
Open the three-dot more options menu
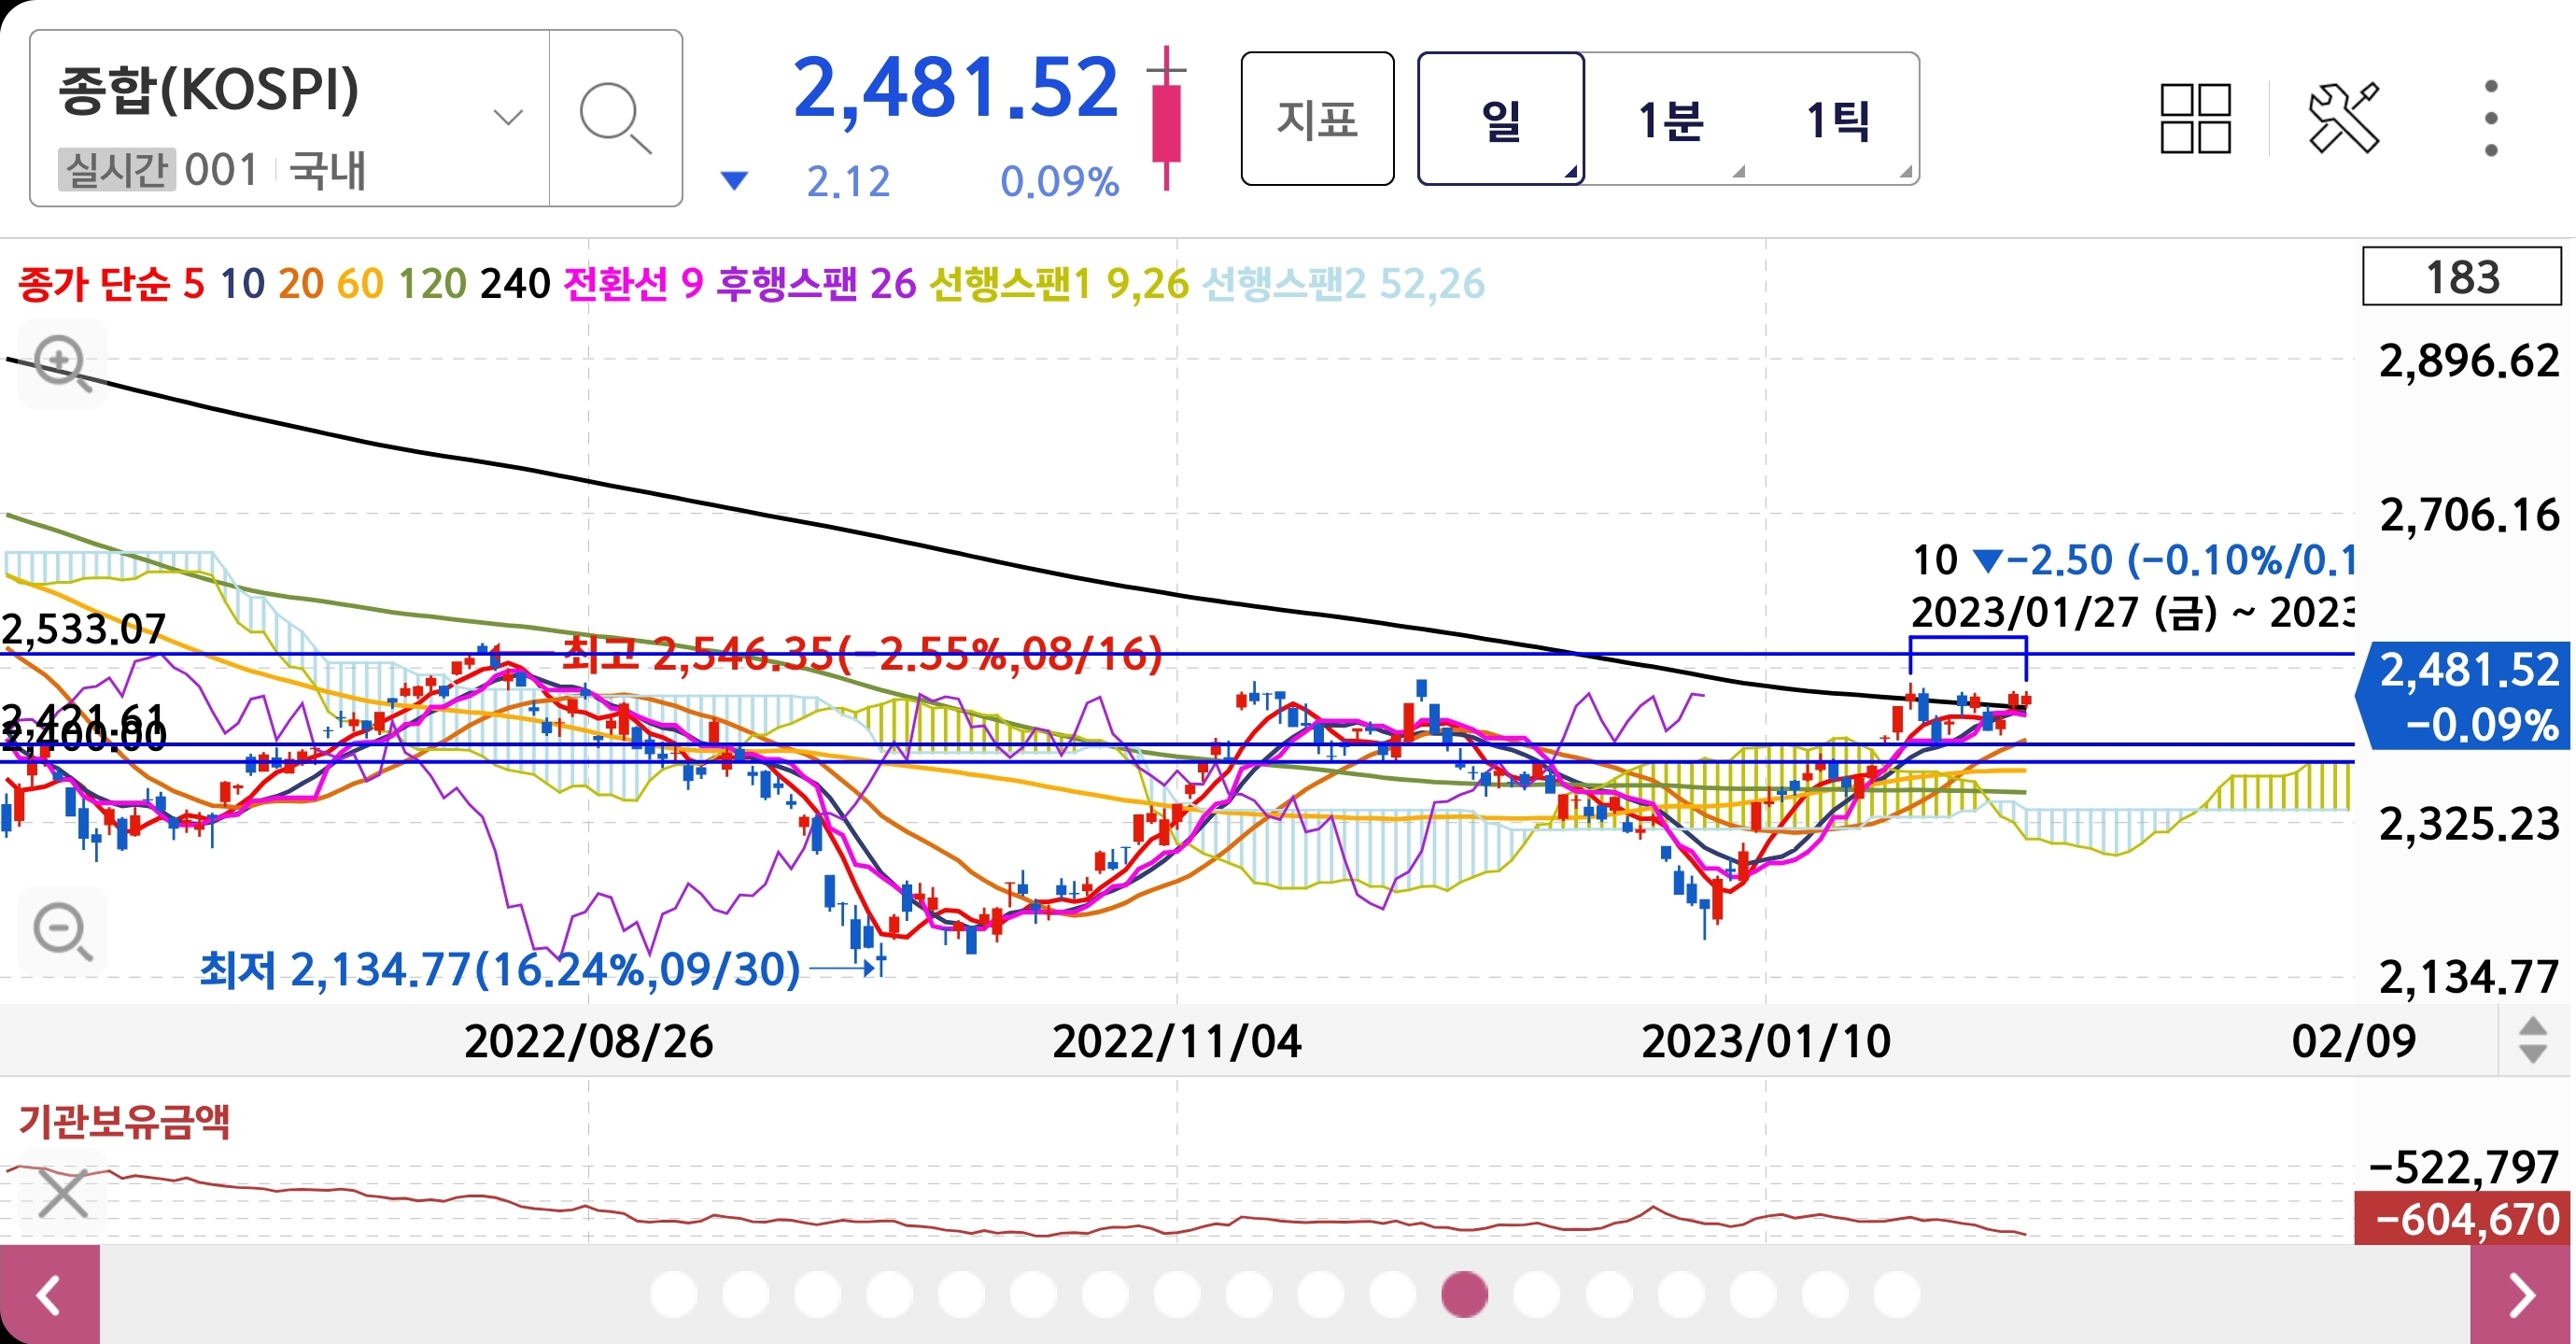click(2490, 119)
